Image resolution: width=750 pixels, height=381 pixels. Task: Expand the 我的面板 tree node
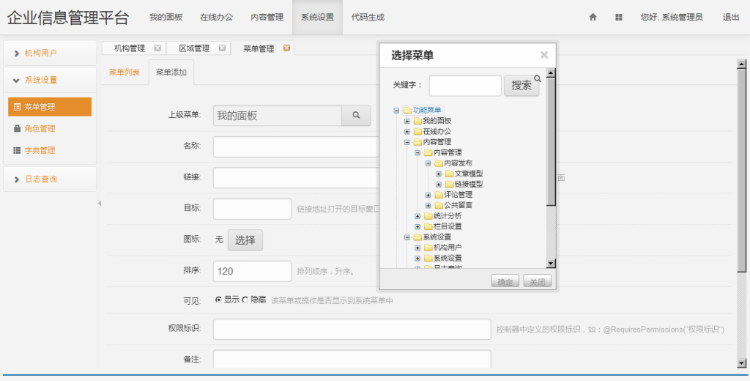(407, 121)
